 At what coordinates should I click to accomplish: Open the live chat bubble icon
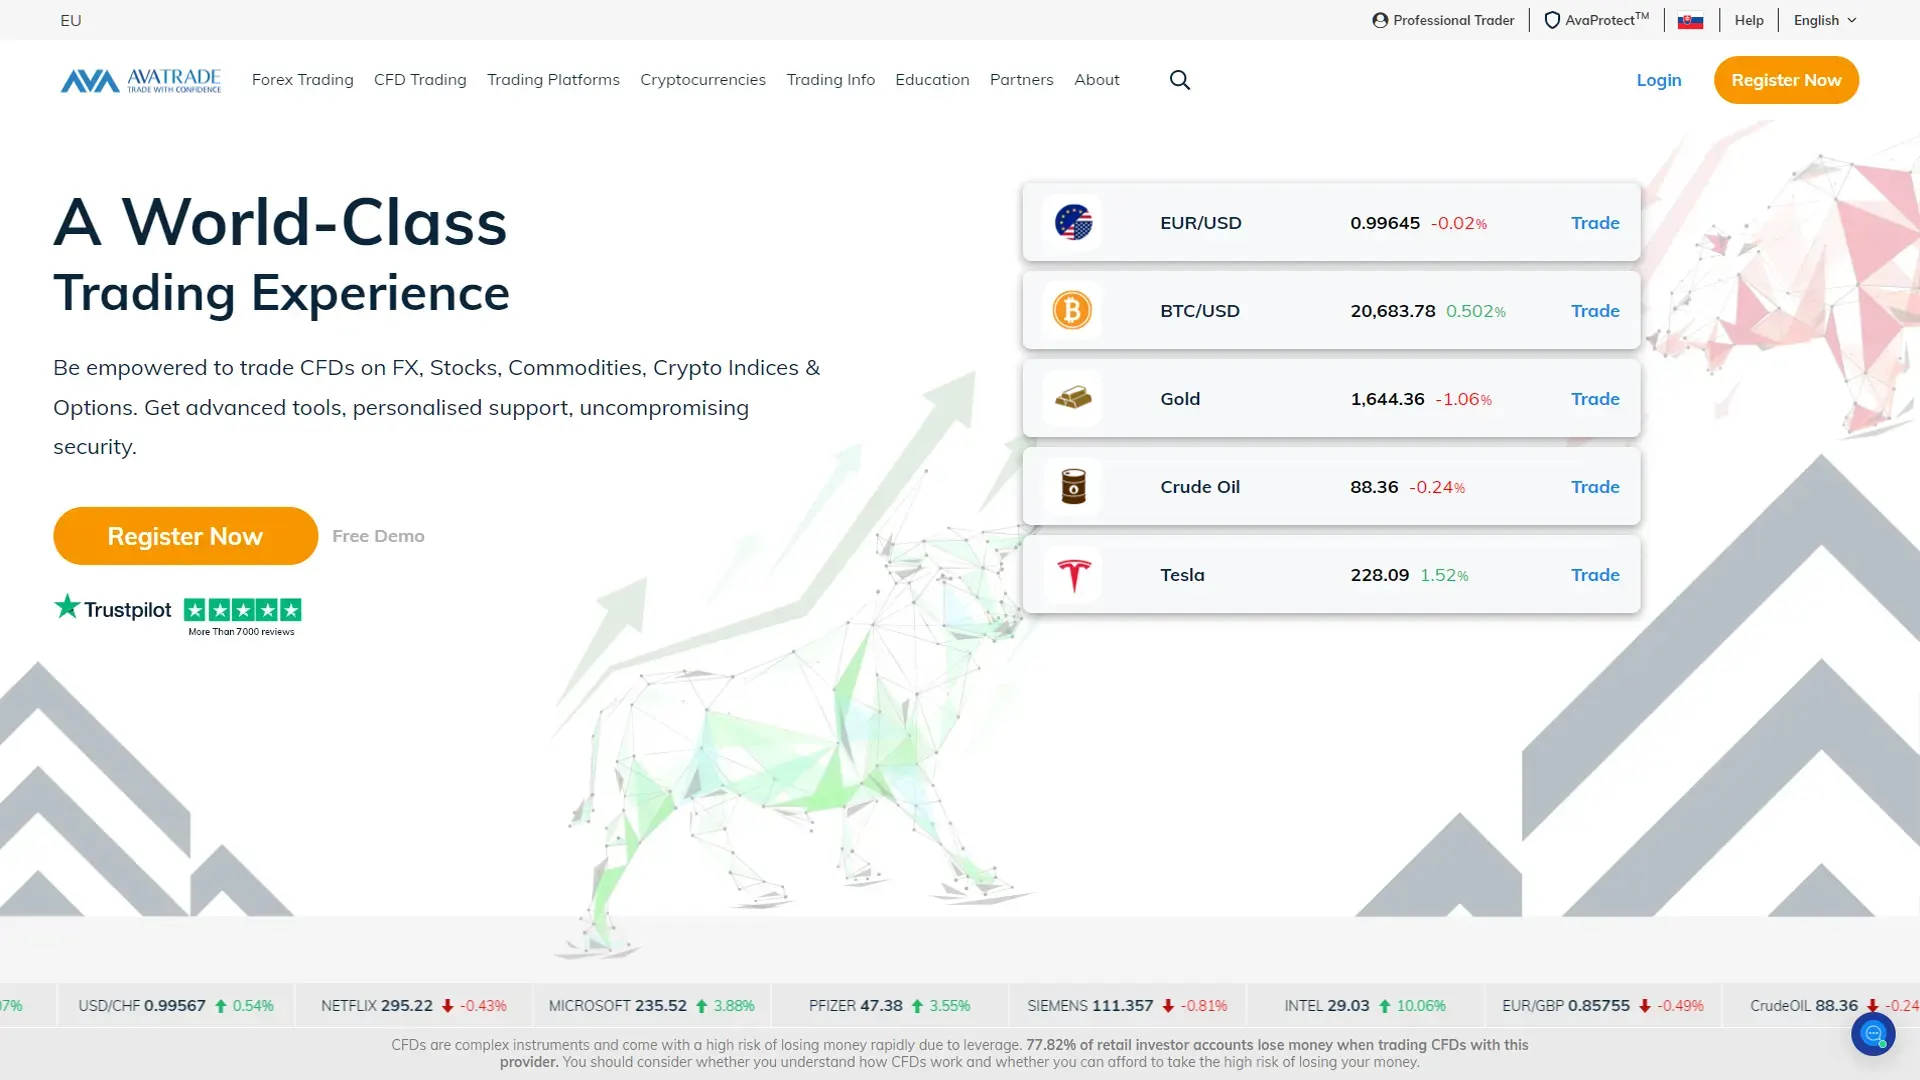(x=1873, y=1034)
